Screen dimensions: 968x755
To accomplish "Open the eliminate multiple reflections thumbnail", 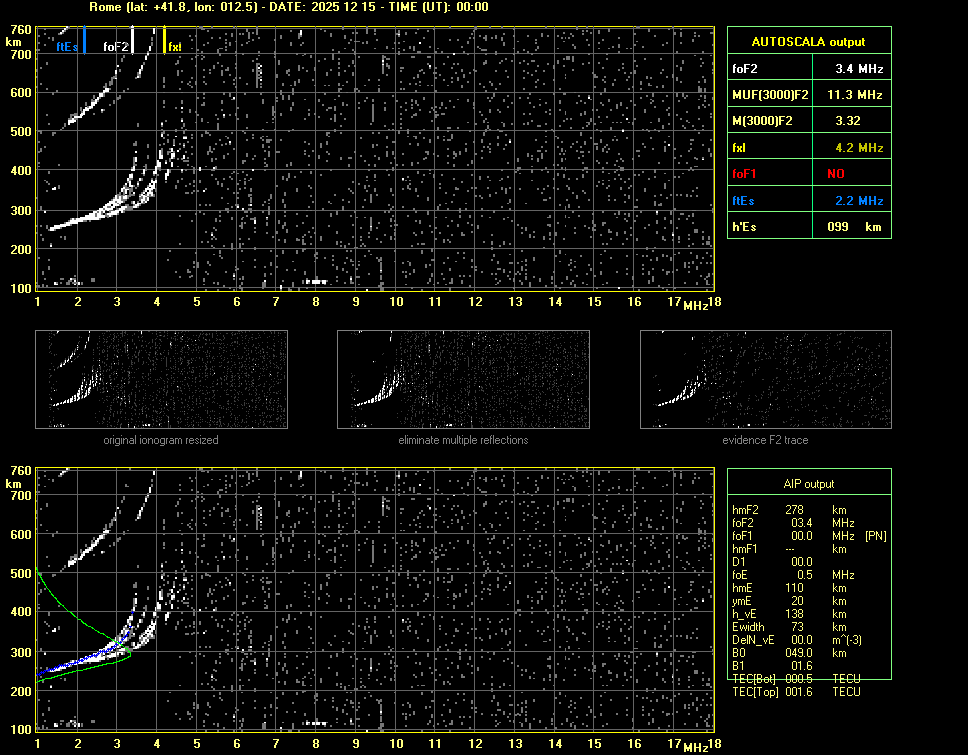I will coord(463,379).
